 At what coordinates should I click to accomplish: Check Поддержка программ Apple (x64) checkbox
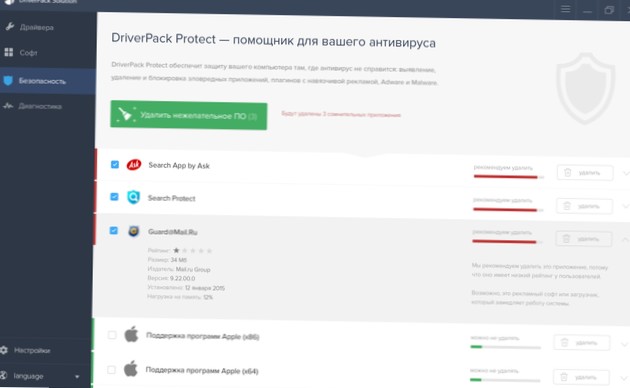tap(111, 370)
